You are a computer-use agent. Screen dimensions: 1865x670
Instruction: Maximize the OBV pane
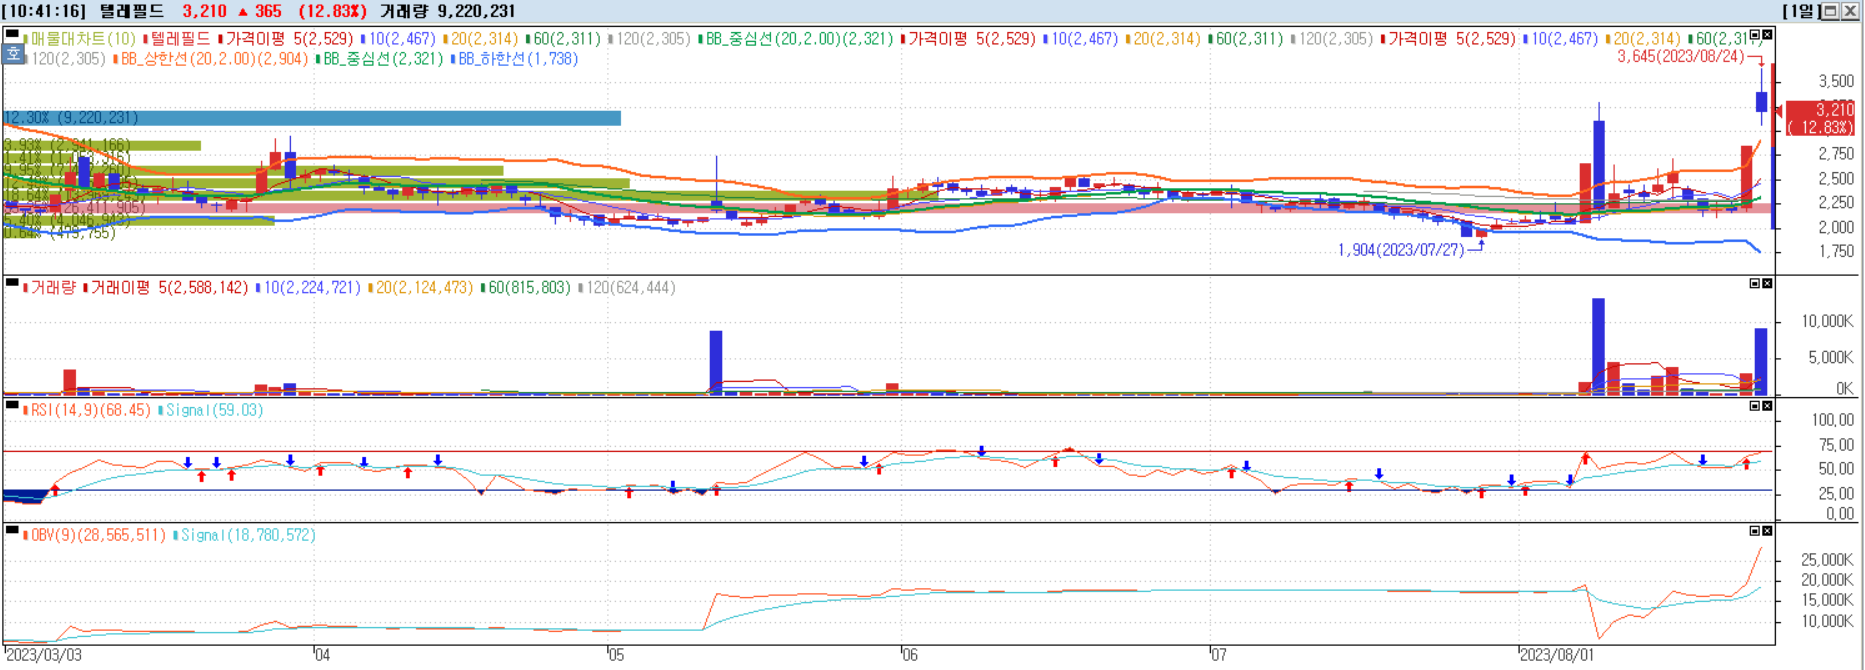[1755, 531]
